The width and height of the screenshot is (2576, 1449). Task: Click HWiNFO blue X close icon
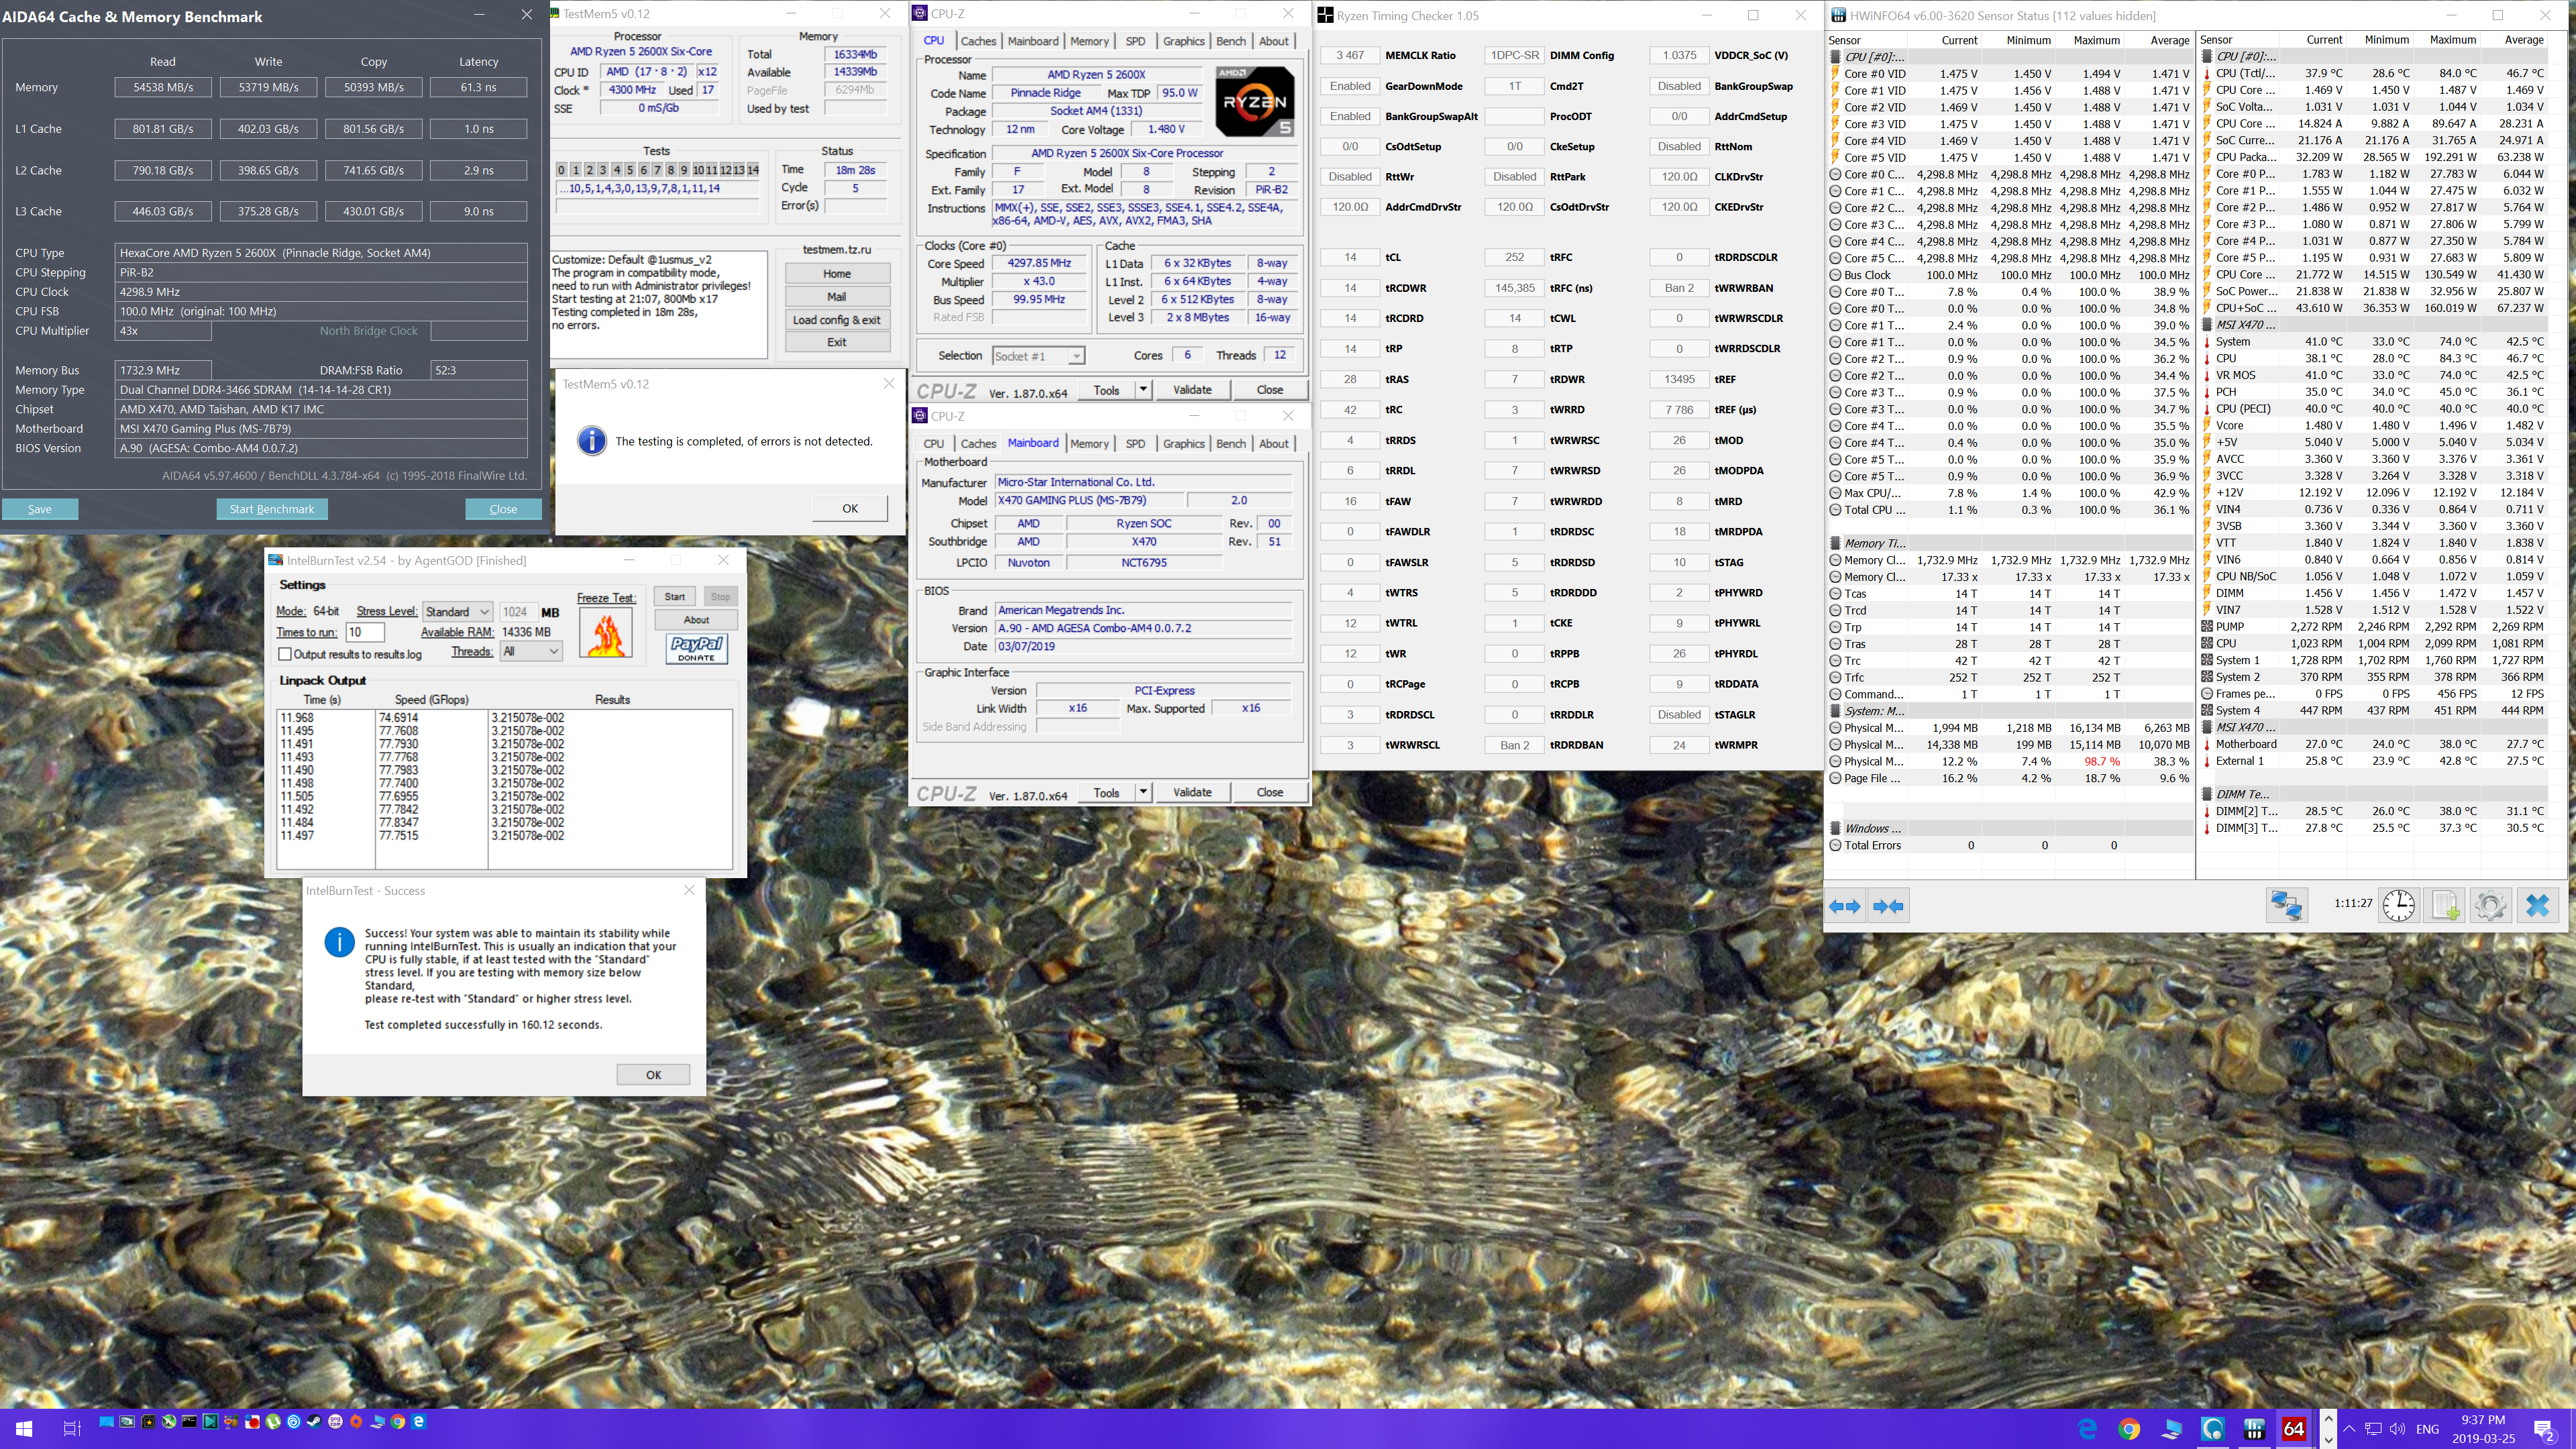pyautogui.click(x=2537, y=905)
